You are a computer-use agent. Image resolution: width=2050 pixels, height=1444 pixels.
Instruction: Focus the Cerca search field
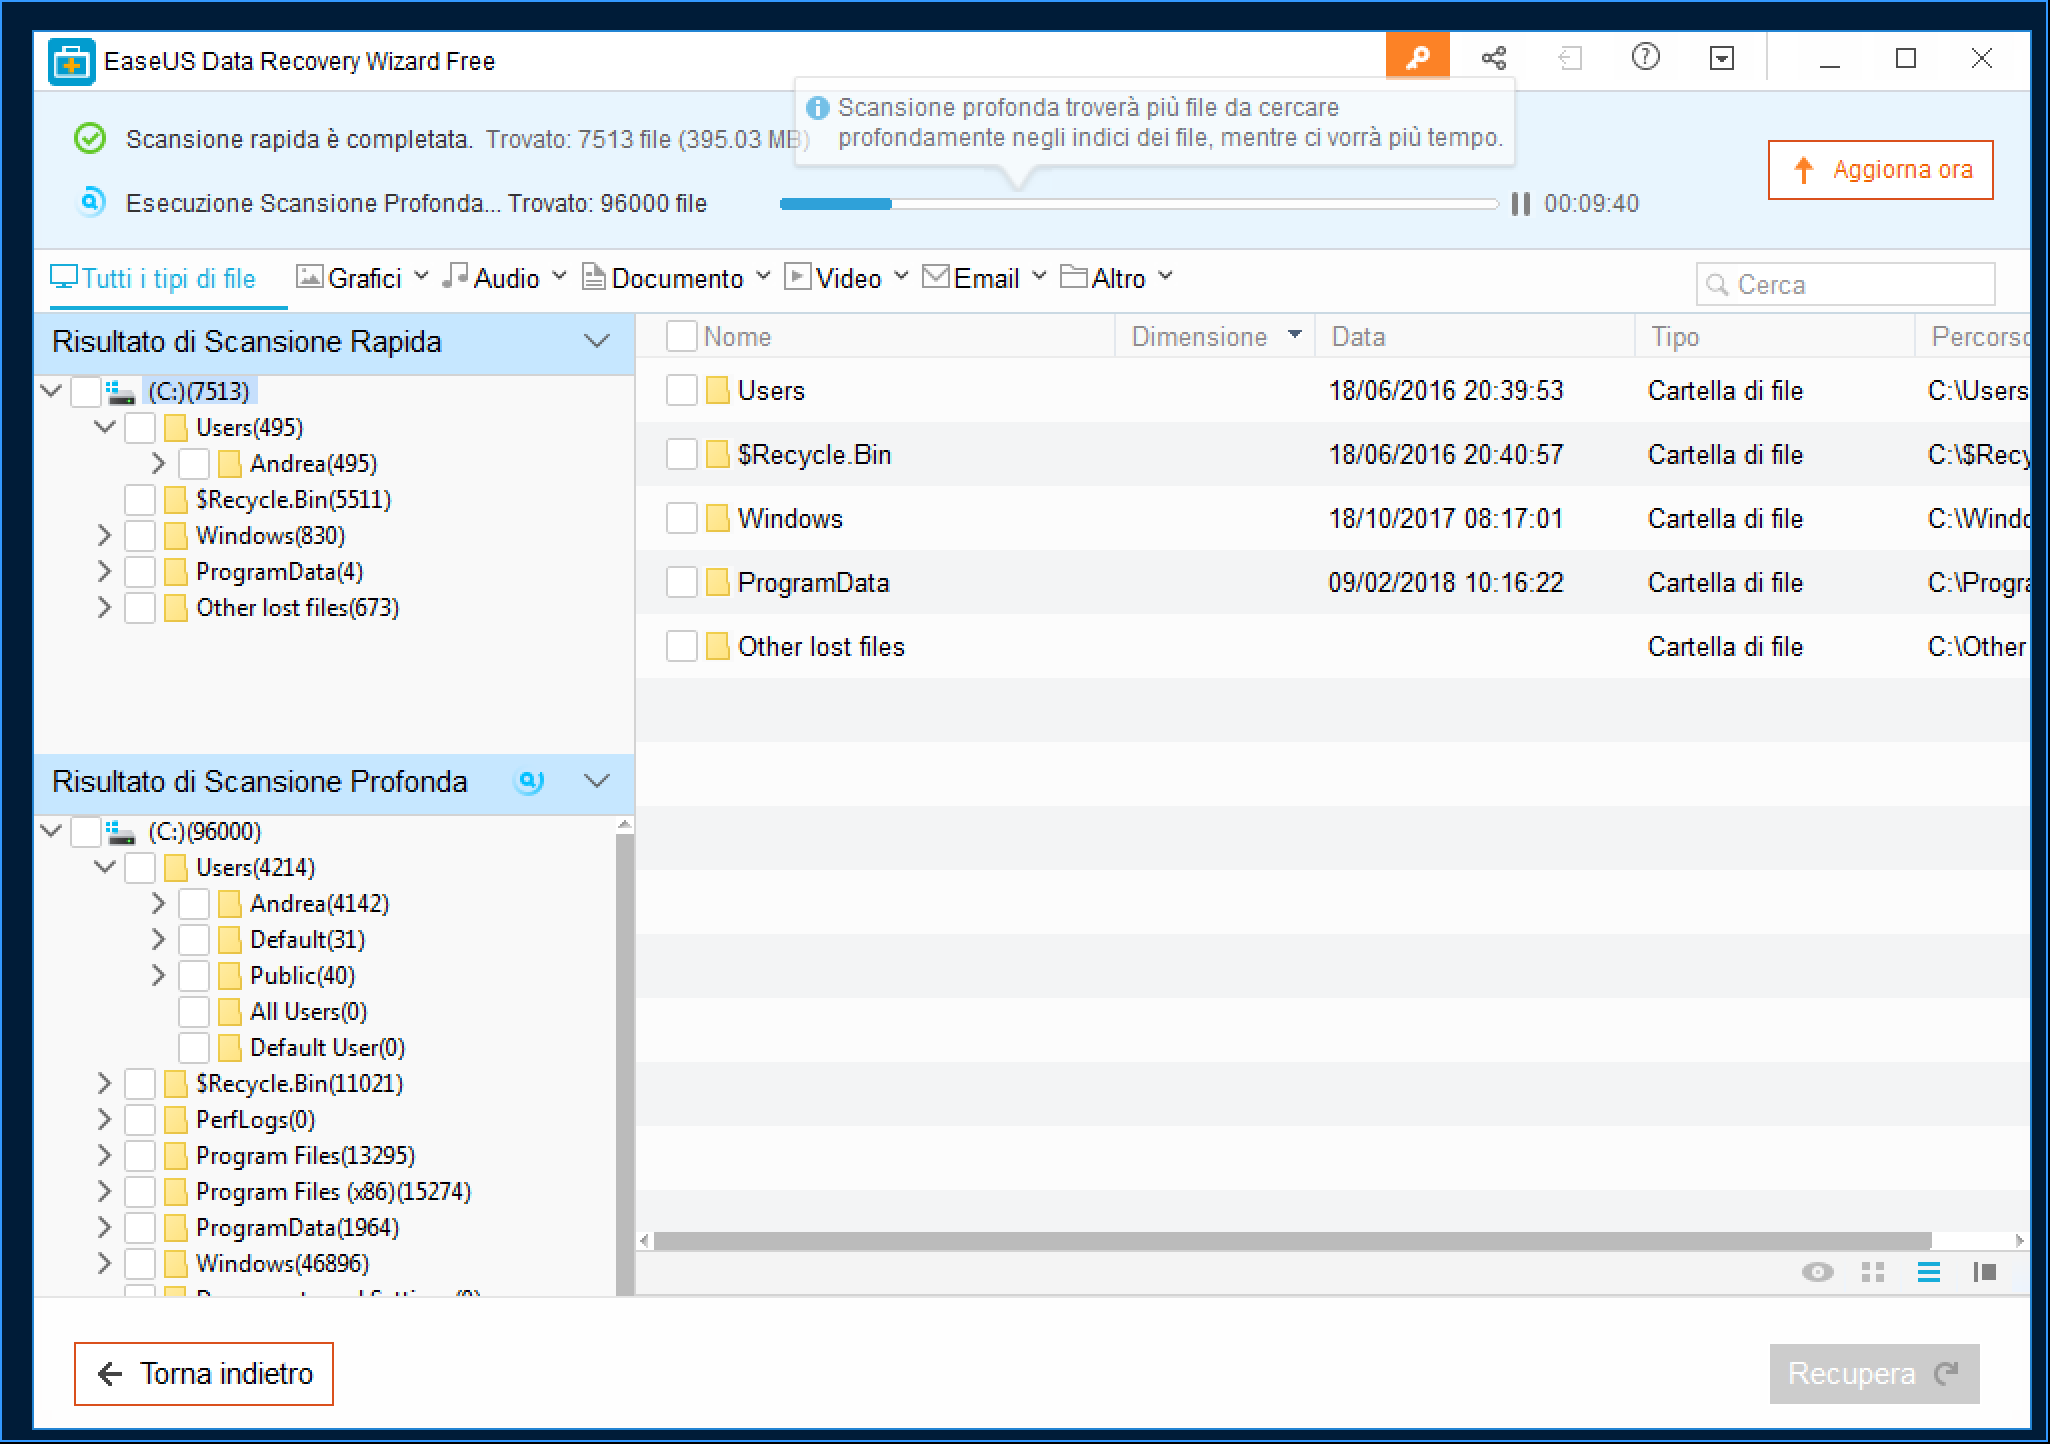1845,285
